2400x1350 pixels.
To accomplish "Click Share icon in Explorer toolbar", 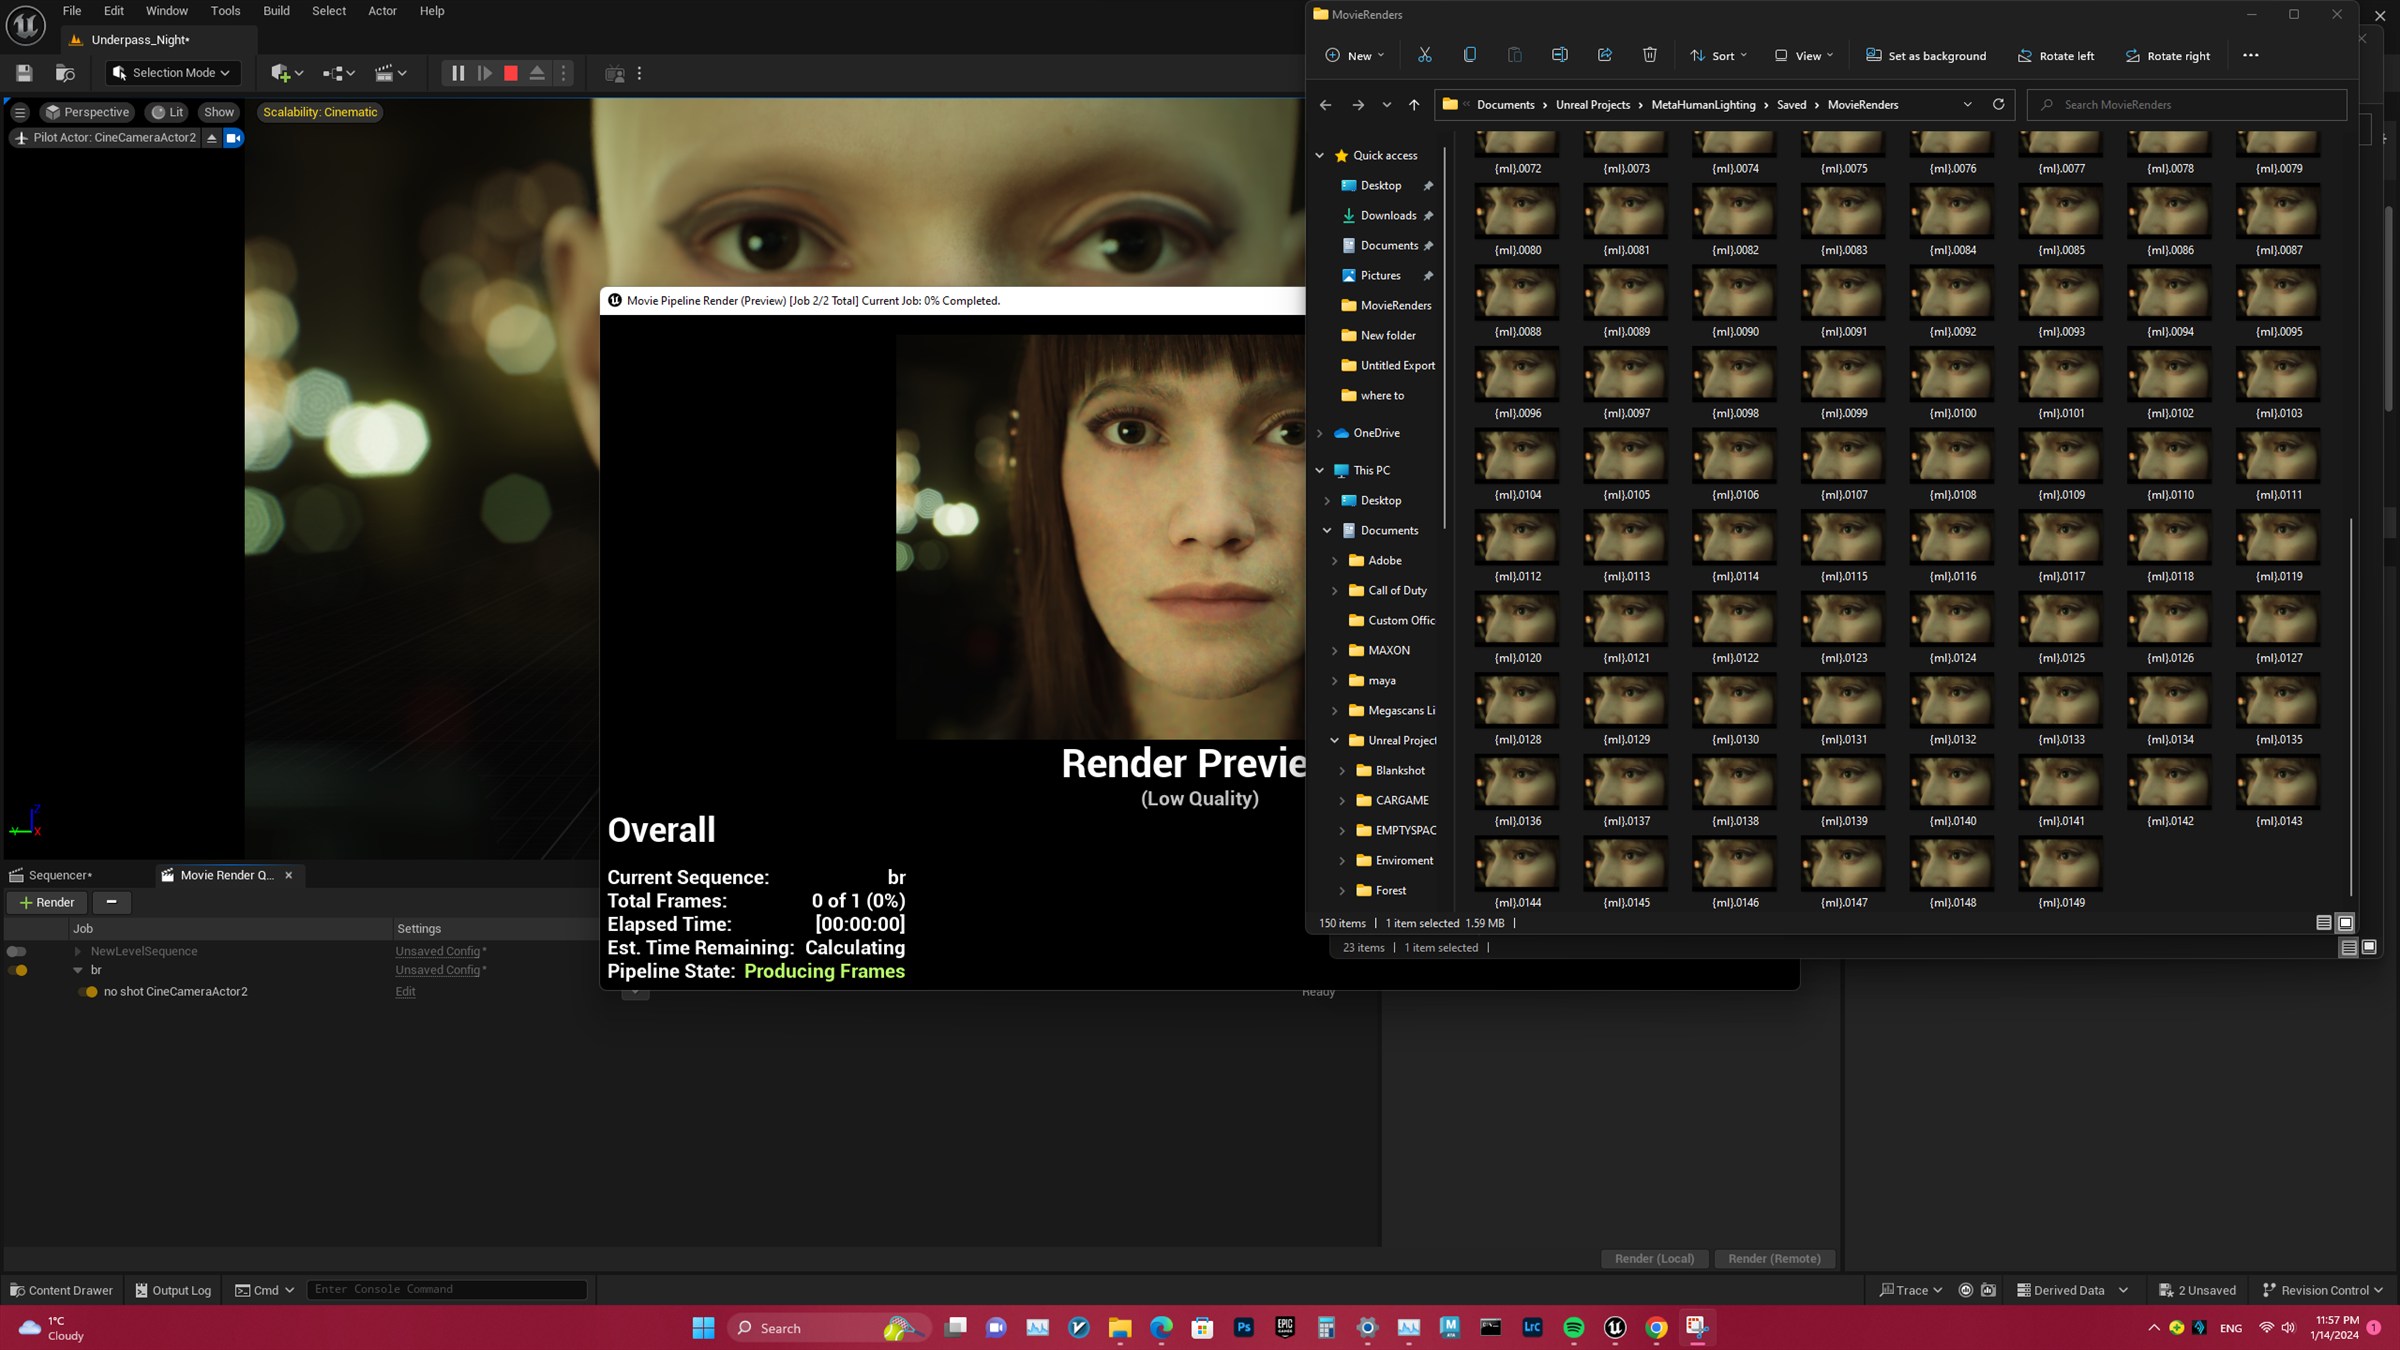I will pyautogui.click(x=1605, y=55).
